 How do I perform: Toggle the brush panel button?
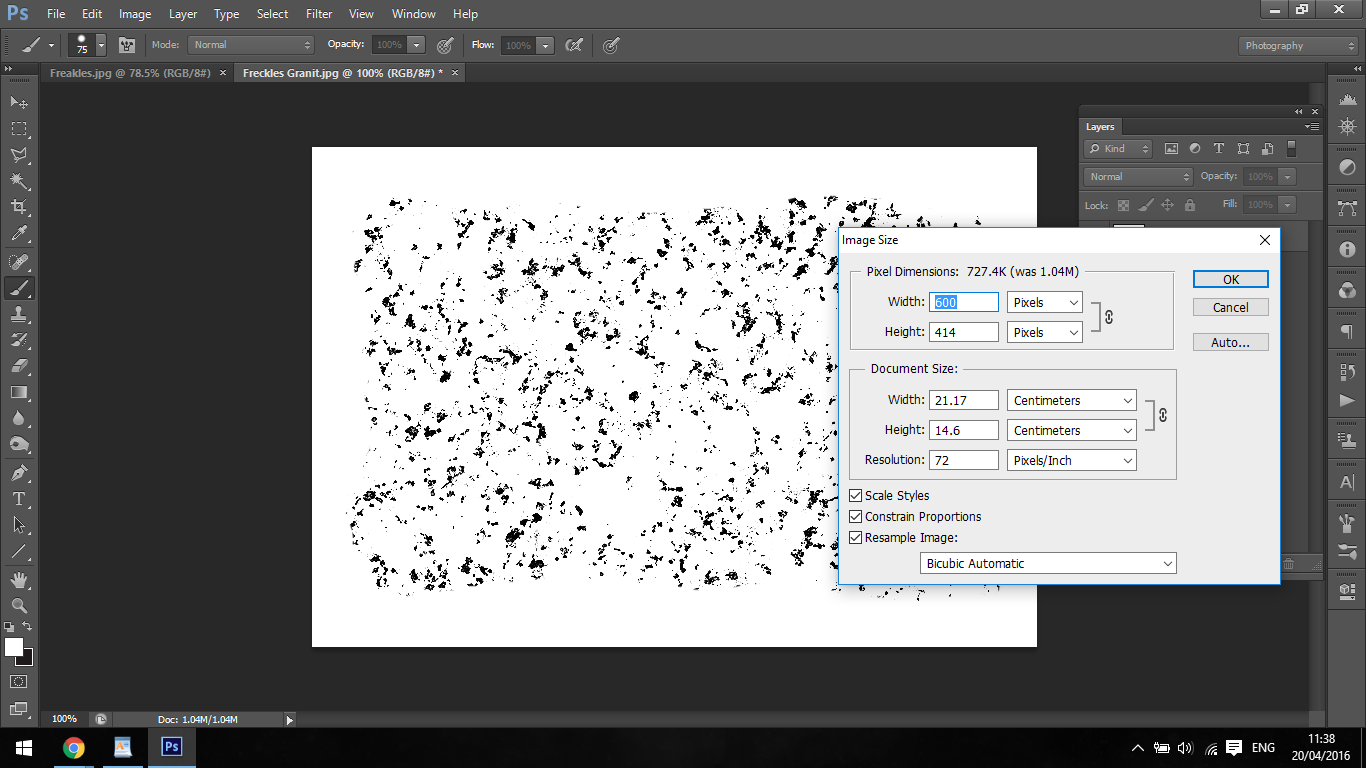[x=127, y=45]
